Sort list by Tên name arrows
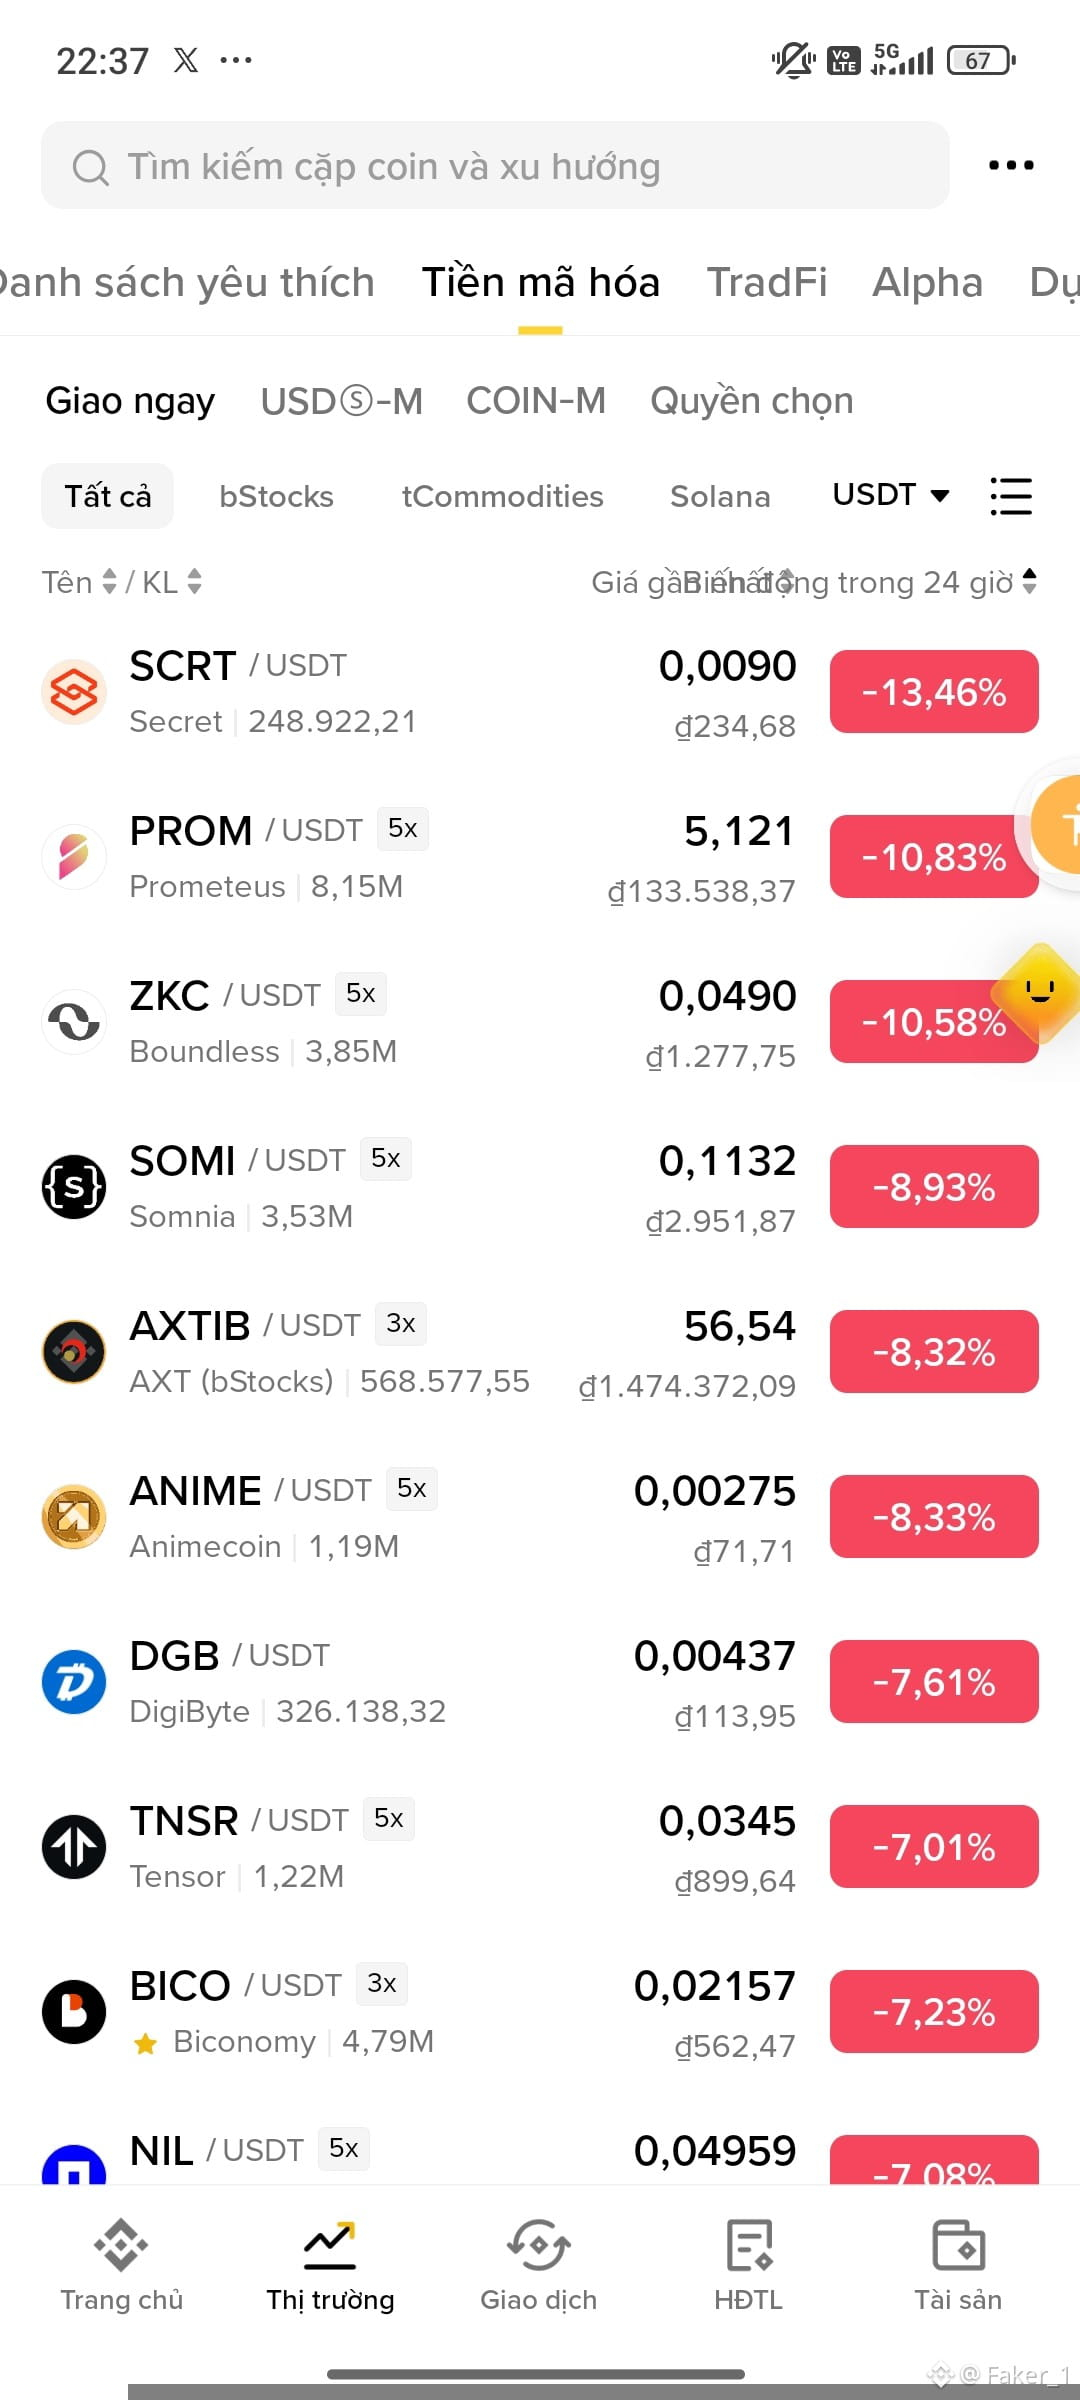This screenshot has height=2400, width=1080. pyautogui.click(x=109, y=582)
